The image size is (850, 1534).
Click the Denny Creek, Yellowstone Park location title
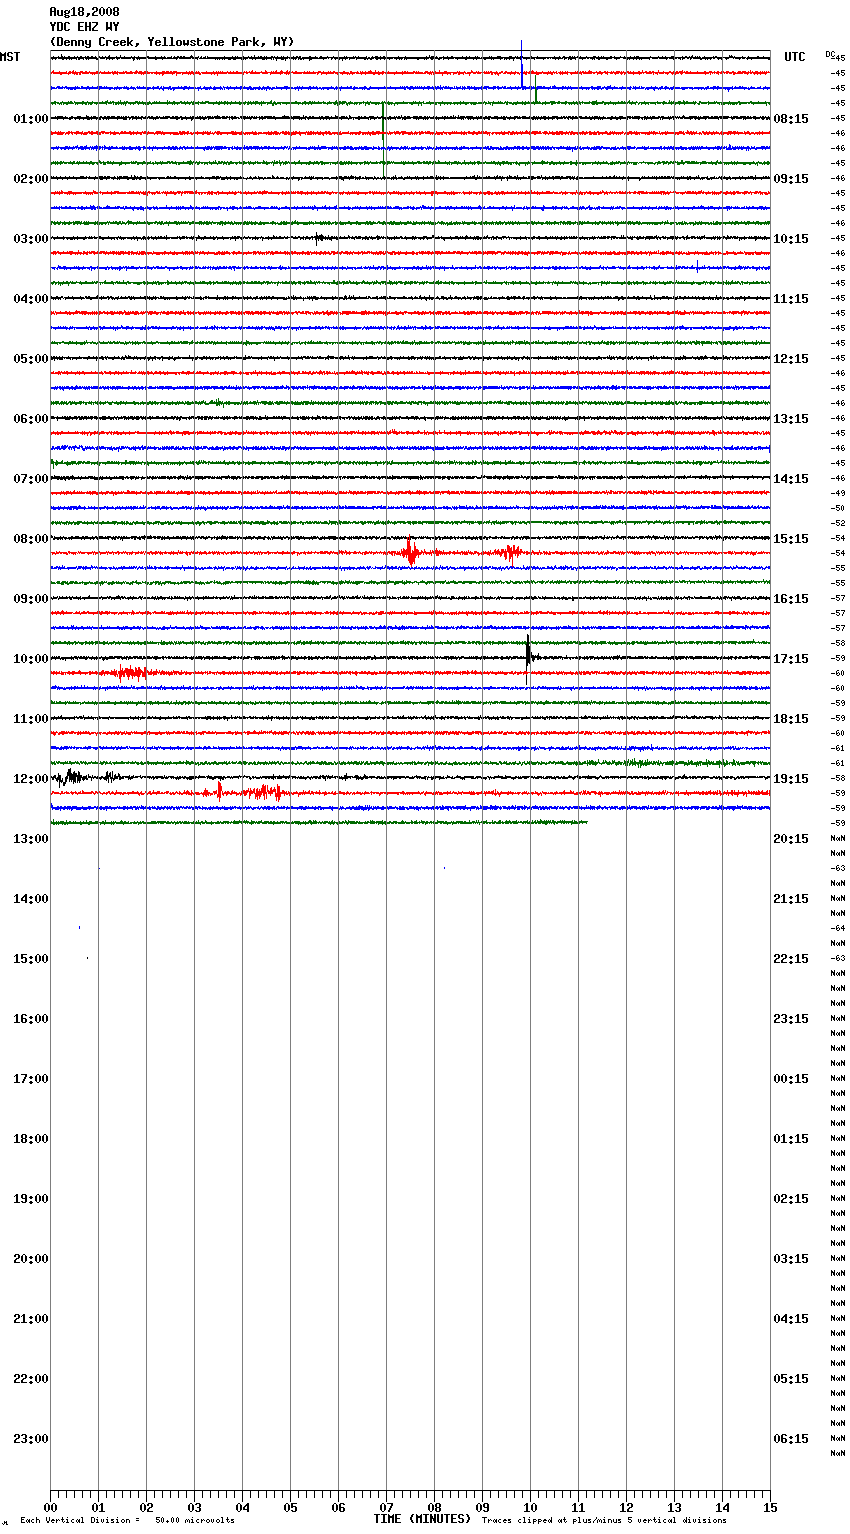[172, 42]
